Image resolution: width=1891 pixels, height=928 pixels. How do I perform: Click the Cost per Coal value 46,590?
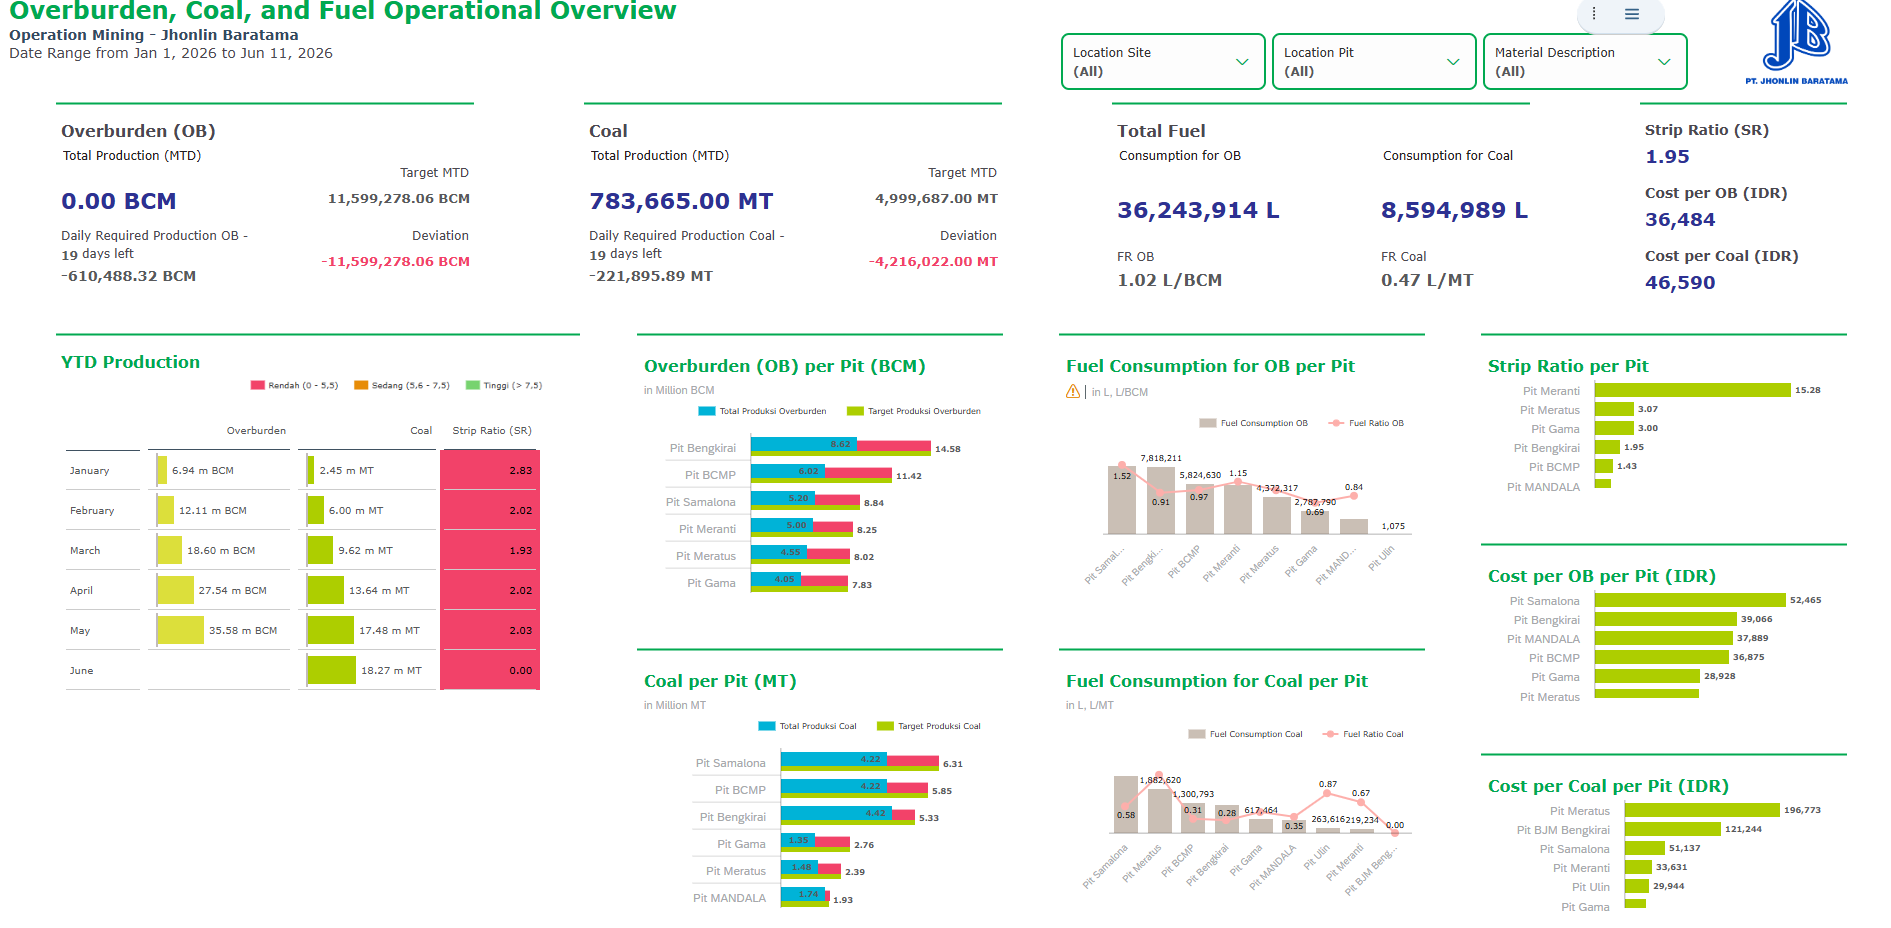tap(1680, 283)
